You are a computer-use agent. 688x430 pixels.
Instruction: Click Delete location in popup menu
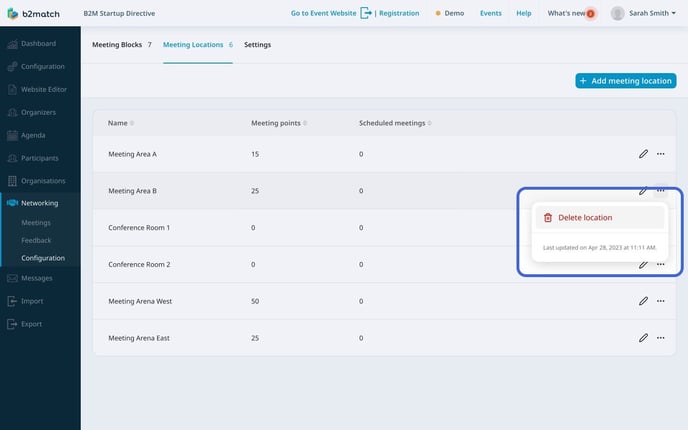pyautogui.click(x=599, y=218)
